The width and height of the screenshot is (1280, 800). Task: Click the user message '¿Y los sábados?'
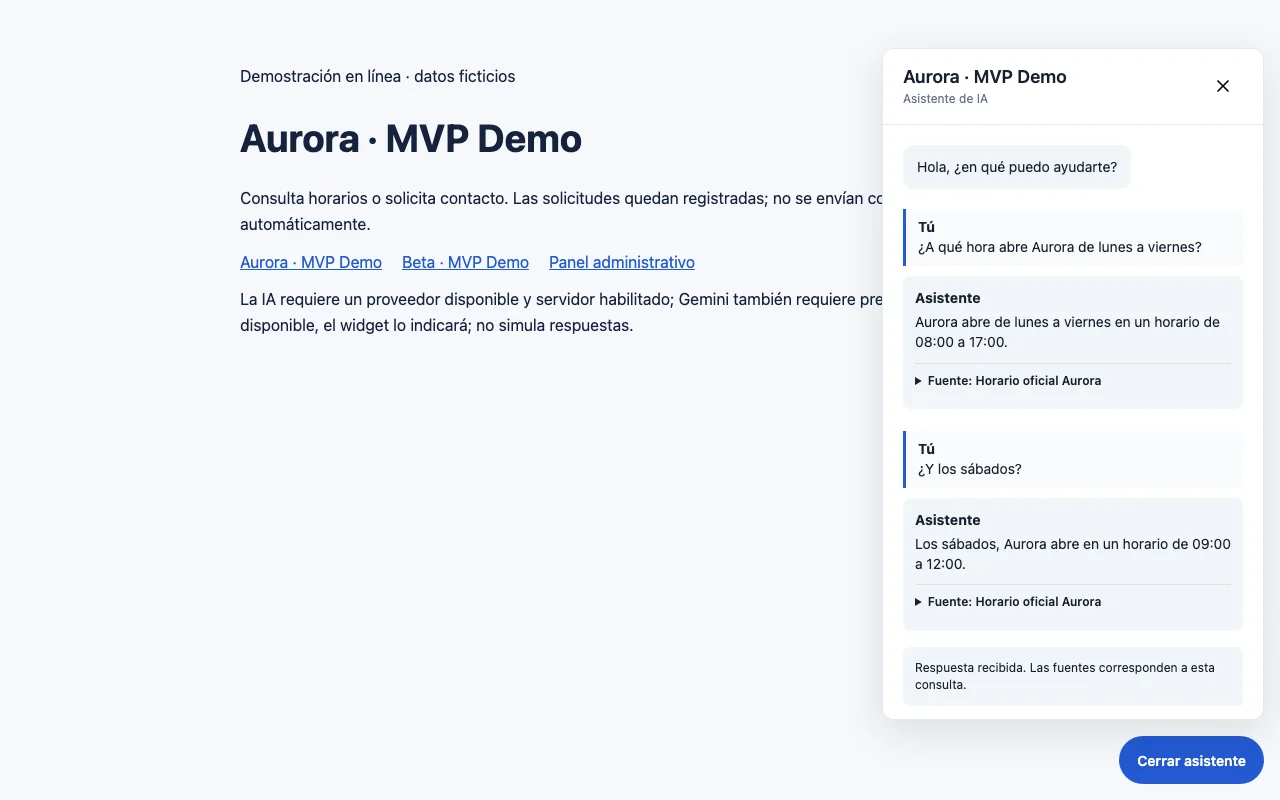970,469
